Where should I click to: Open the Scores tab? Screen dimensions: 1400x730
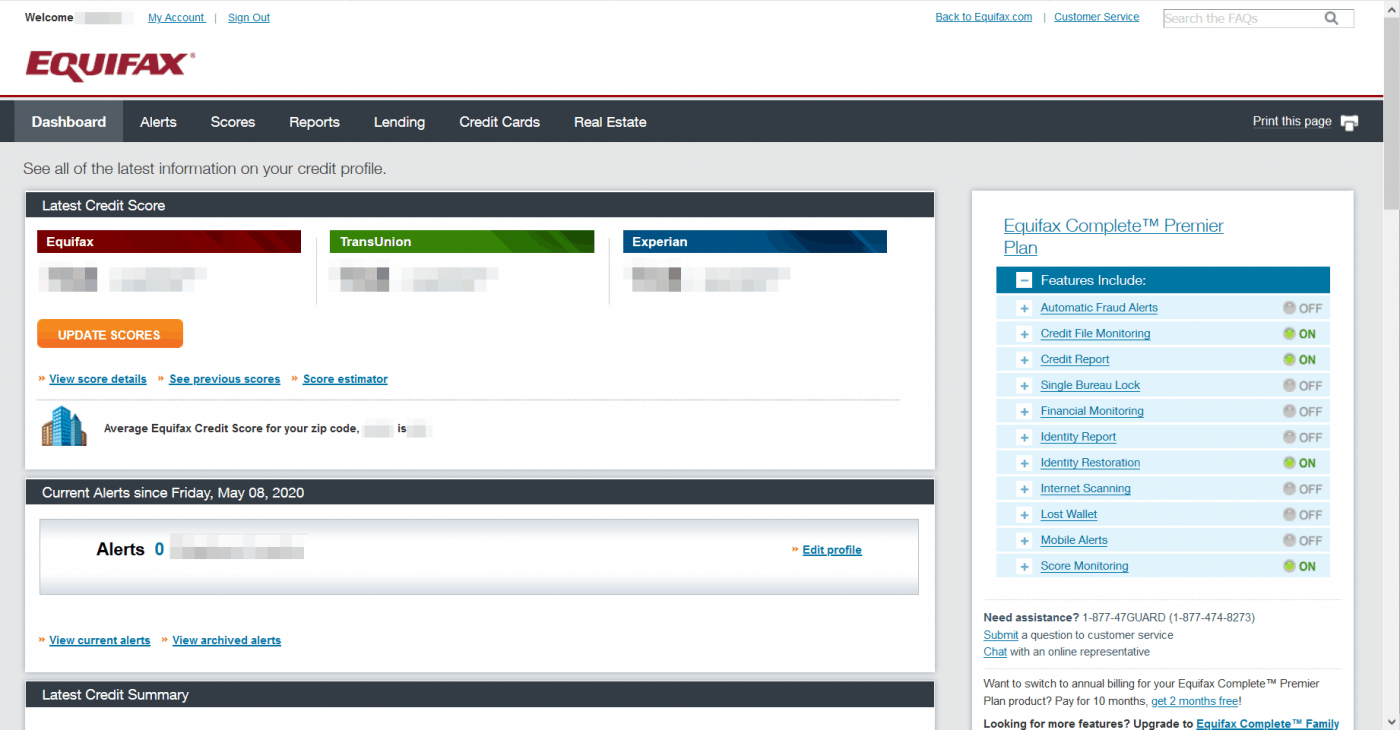(x=232, y=122)
